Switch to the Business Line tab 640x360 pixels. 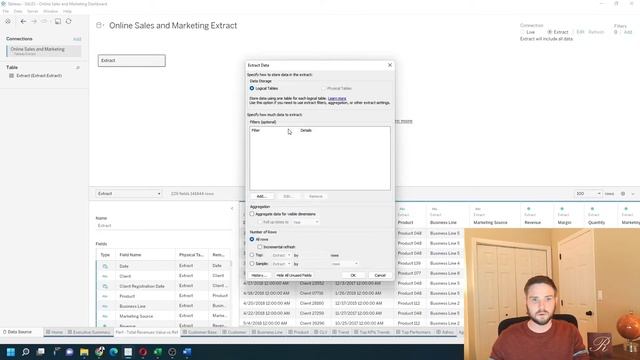267,332
